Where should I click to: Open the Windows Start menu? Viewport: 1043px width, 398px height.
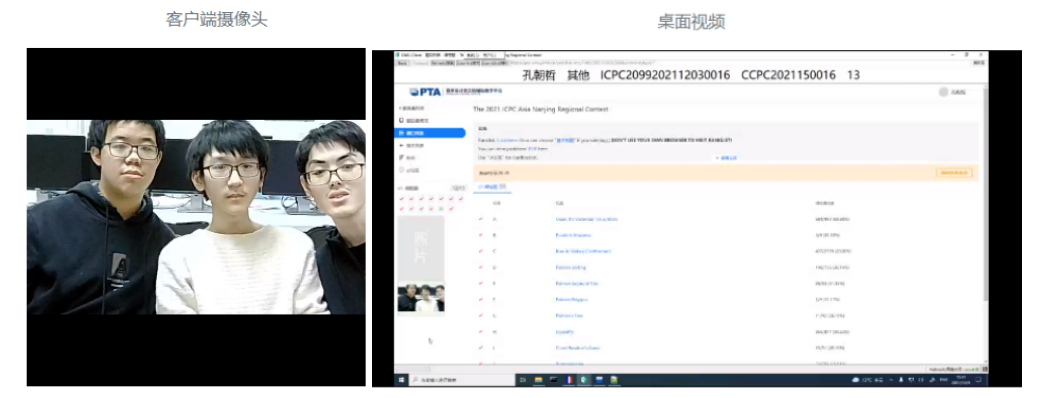[x=401, y=380]
